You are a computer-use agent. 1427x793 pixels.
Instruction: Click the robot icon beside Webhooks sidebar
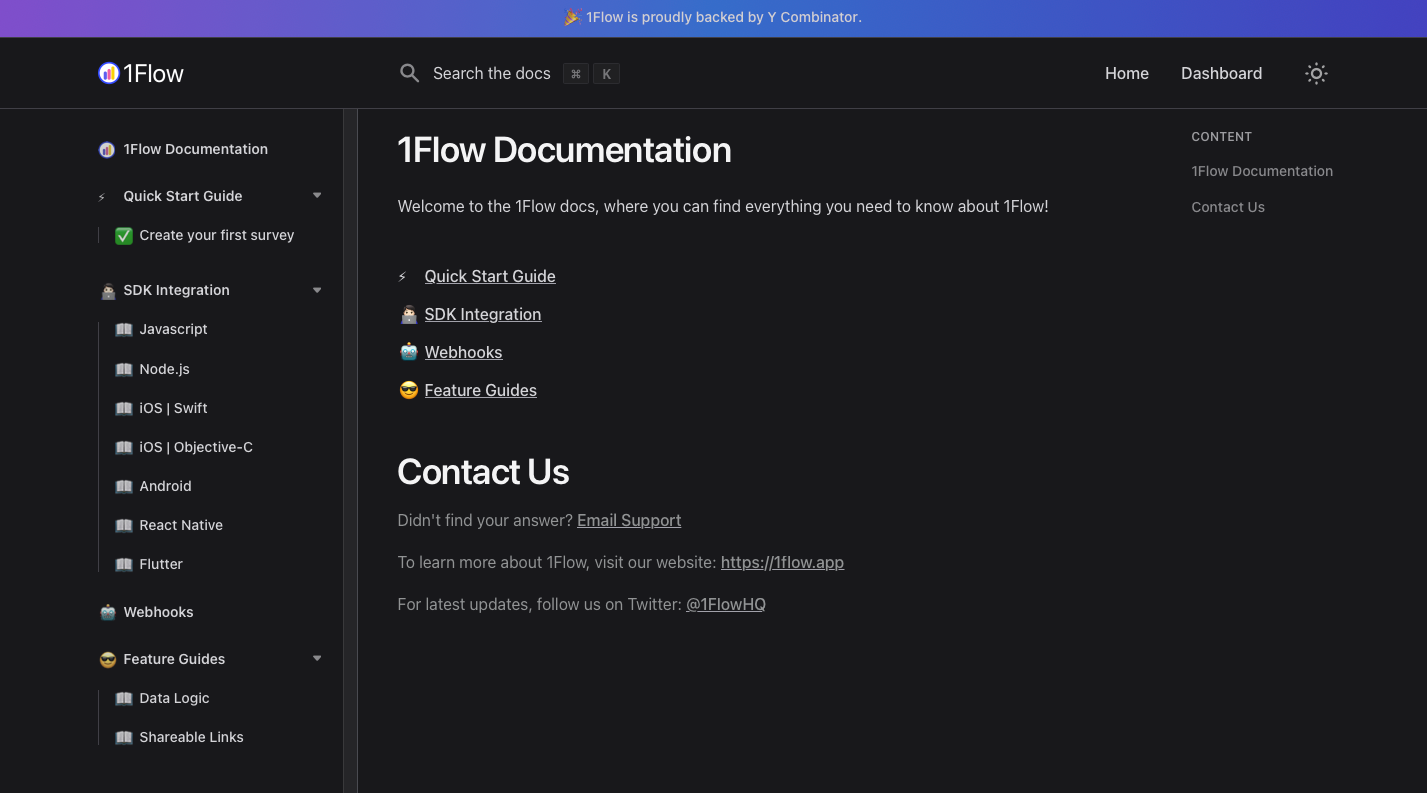click(108, 612)
